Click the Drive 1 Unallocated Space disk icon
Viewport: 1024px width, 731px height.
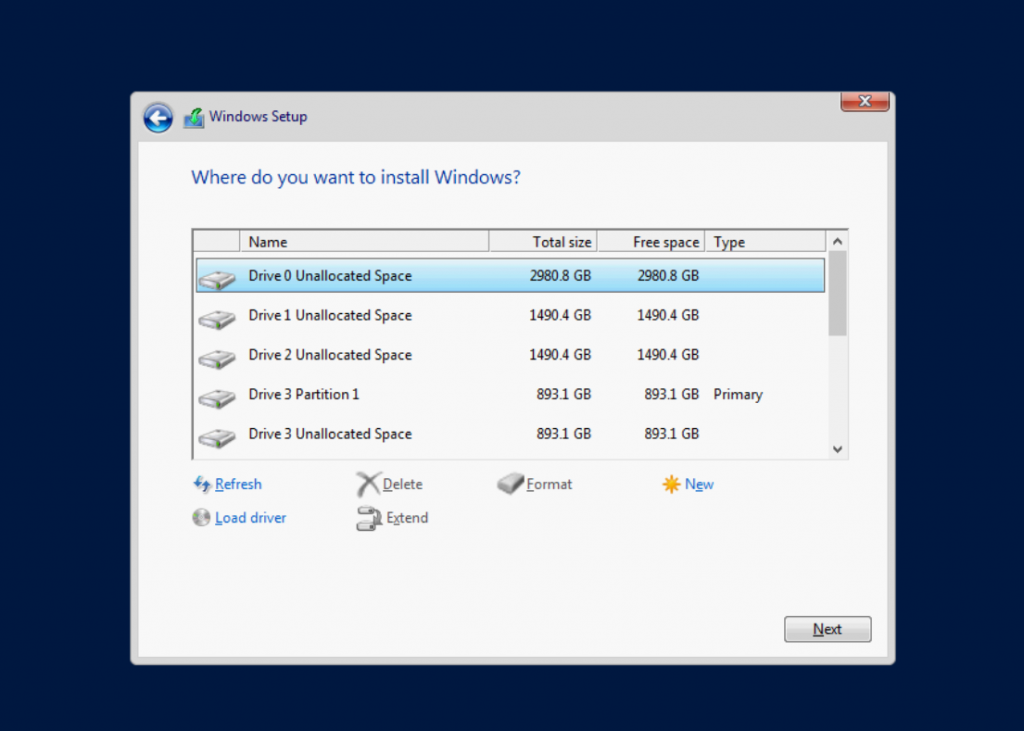pyautogui.click(x=217, y=319)
